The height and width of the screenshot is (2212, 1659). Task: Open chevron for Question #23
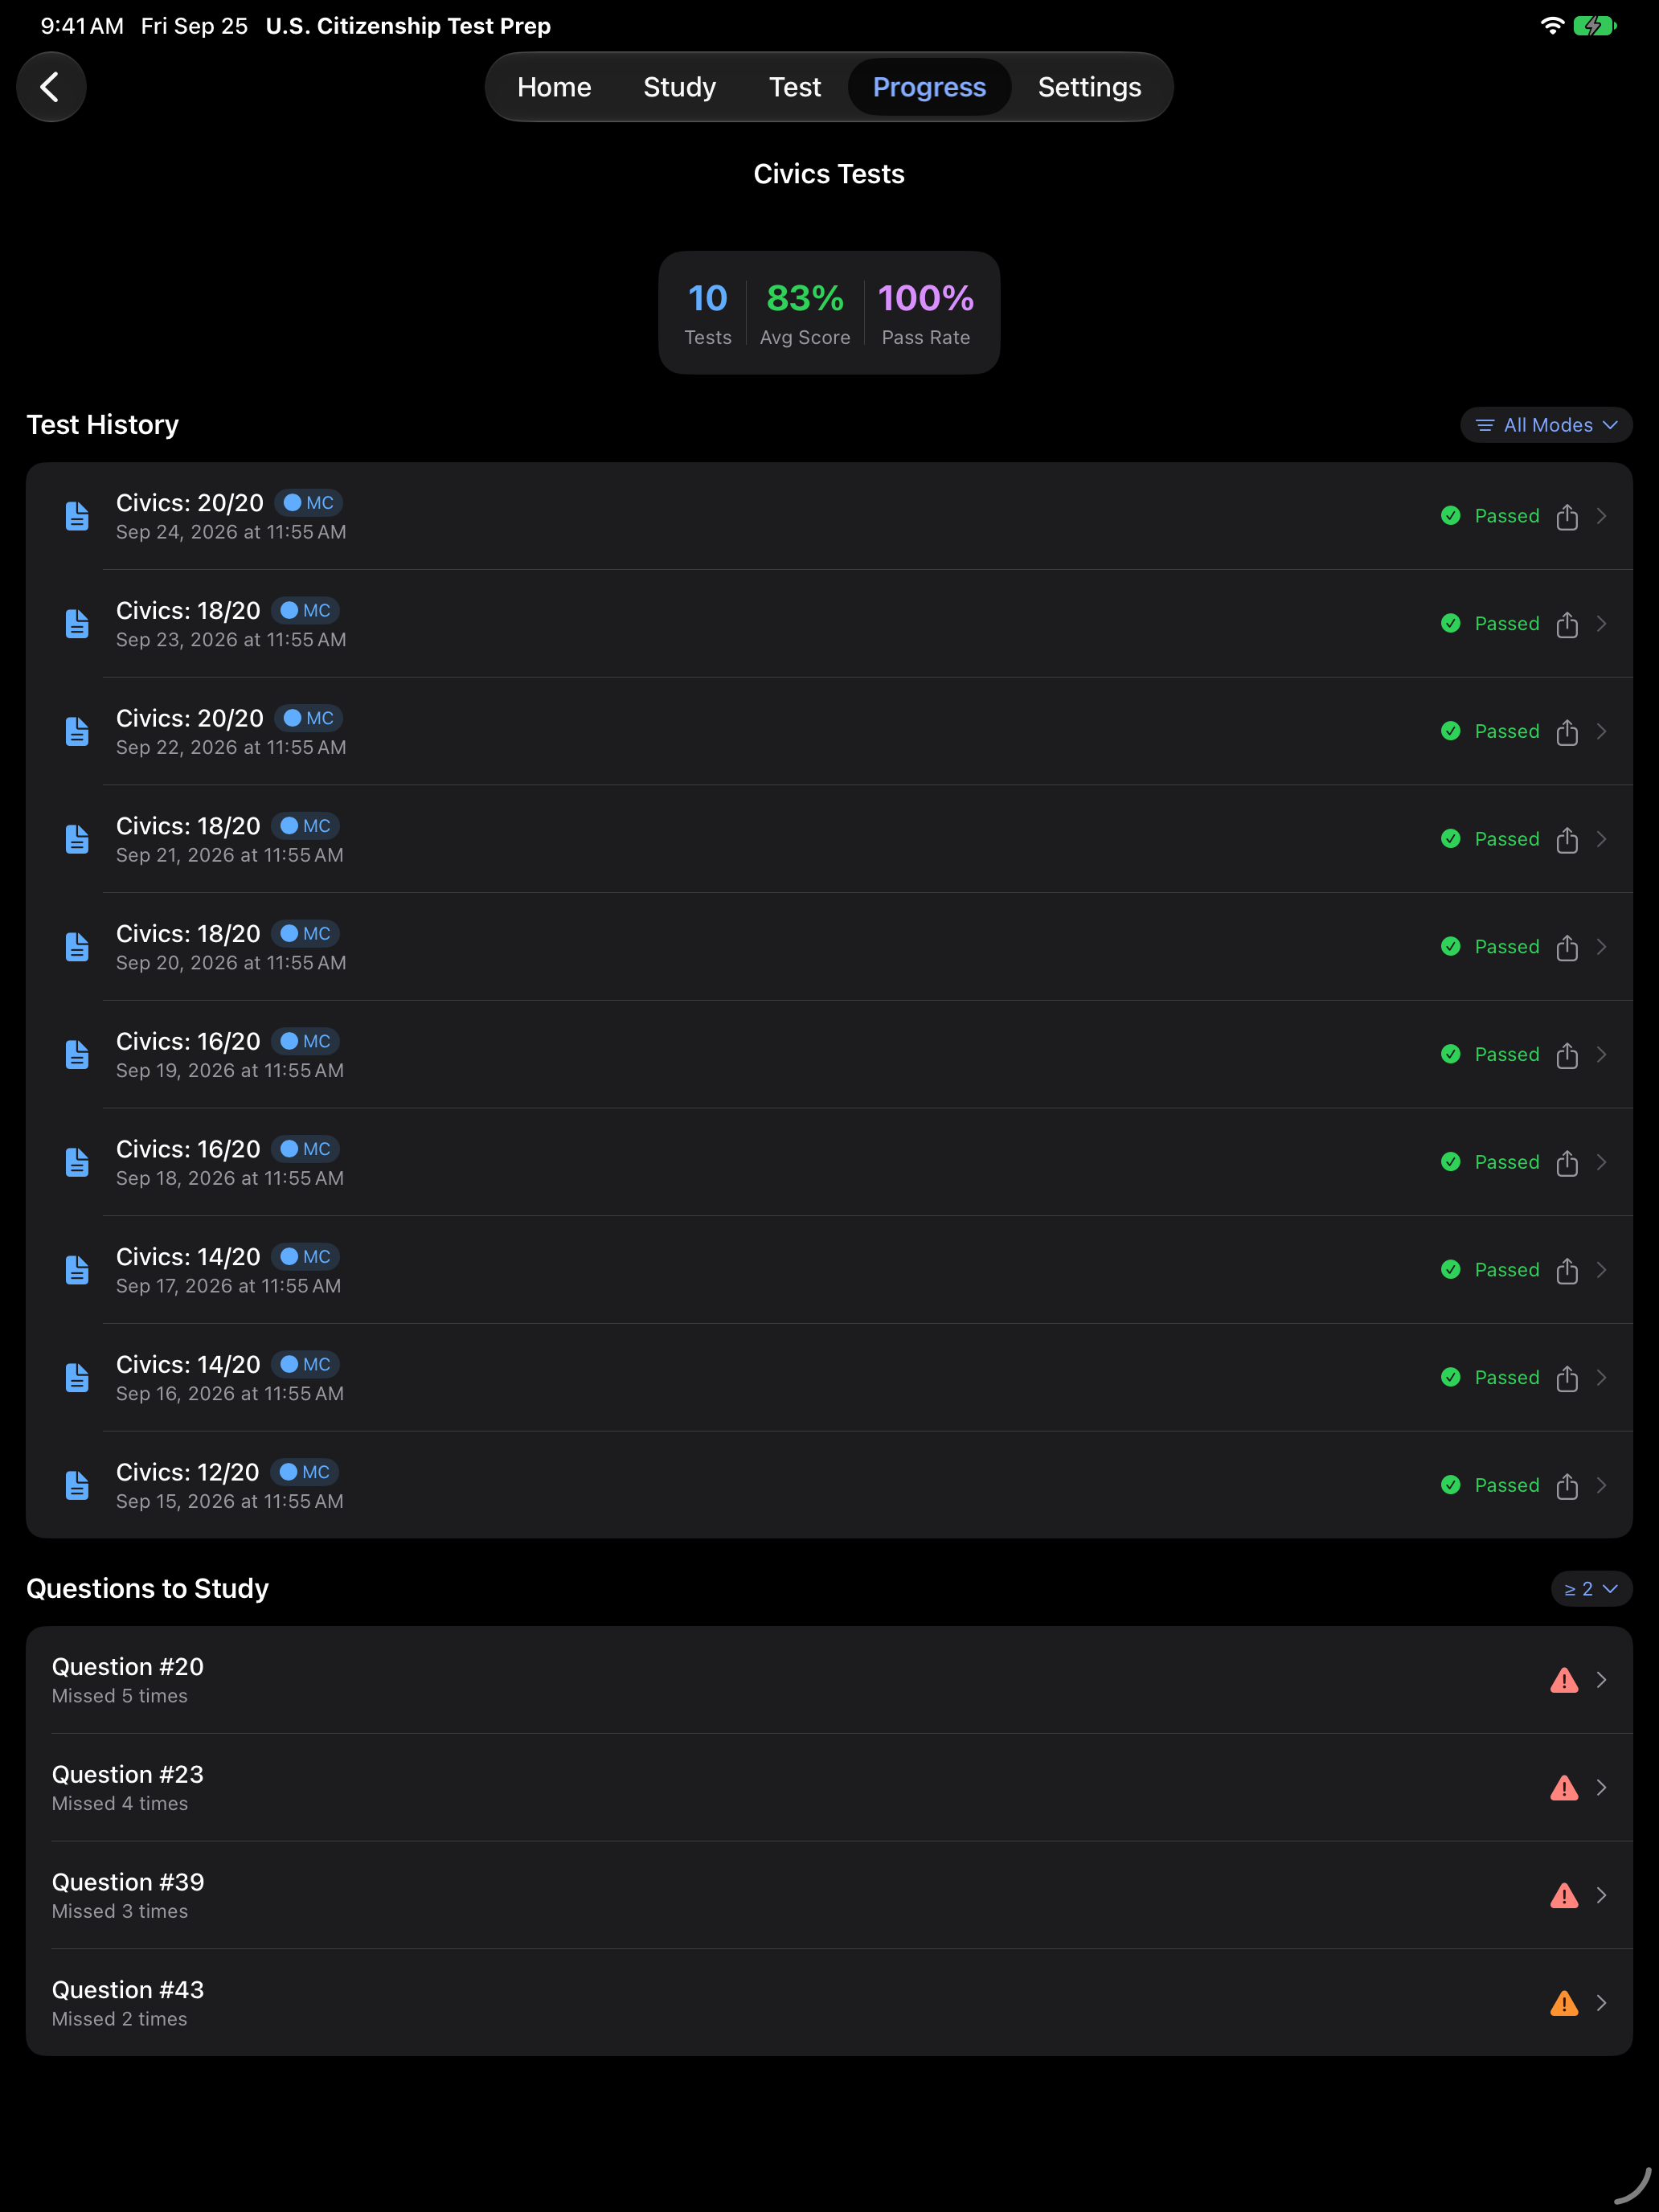tap(1602, 1787)
